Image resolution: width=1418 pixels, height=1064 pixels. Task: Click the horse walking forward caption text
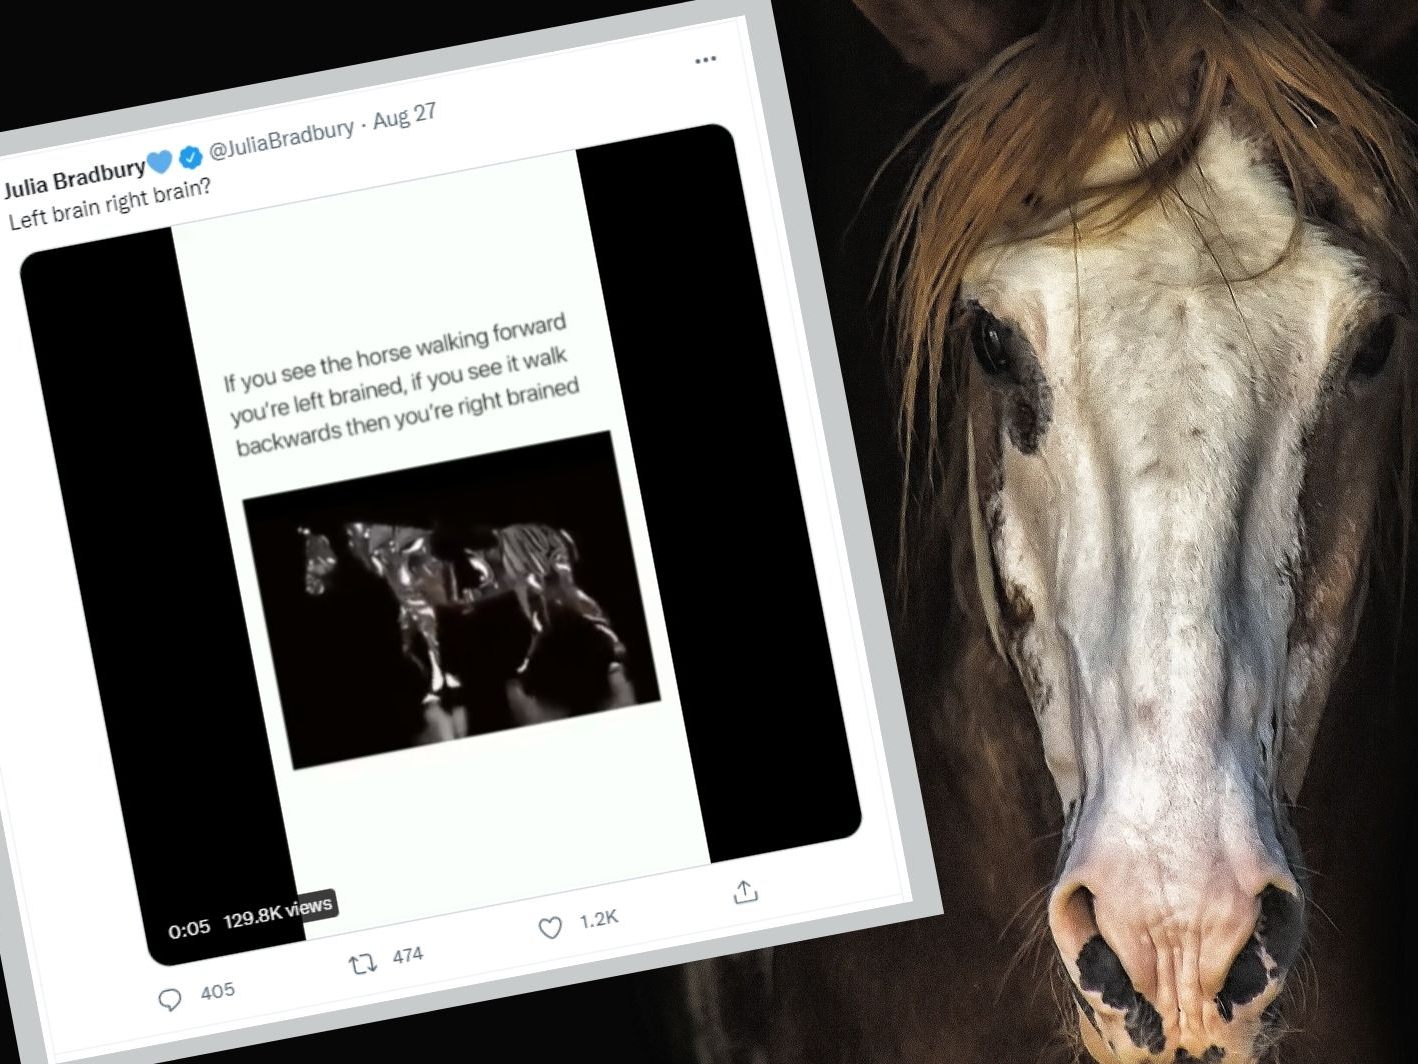click(x=401, y=386)
